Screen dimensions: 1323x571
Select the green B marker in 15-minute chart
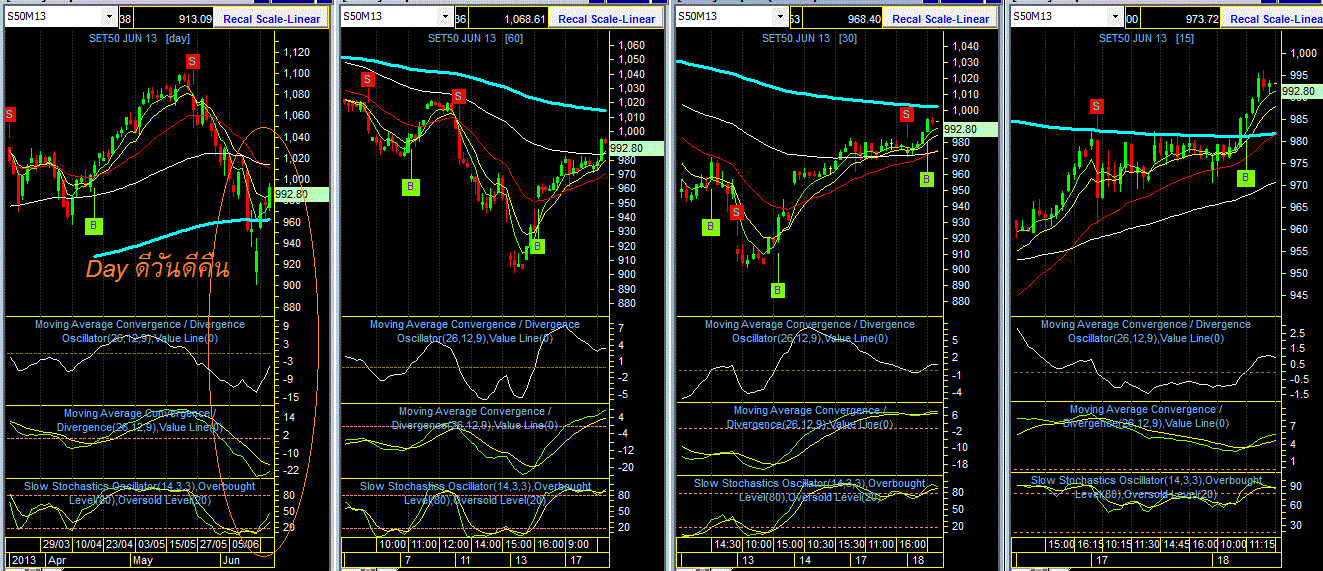[1246, 177]
